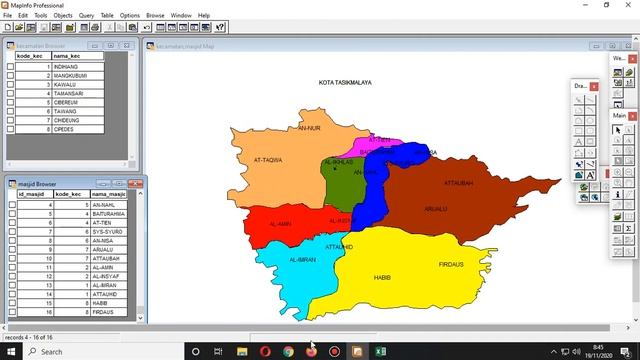
Task: Click the main window horizontal scroll-right arrow
Action: (628, 328)
